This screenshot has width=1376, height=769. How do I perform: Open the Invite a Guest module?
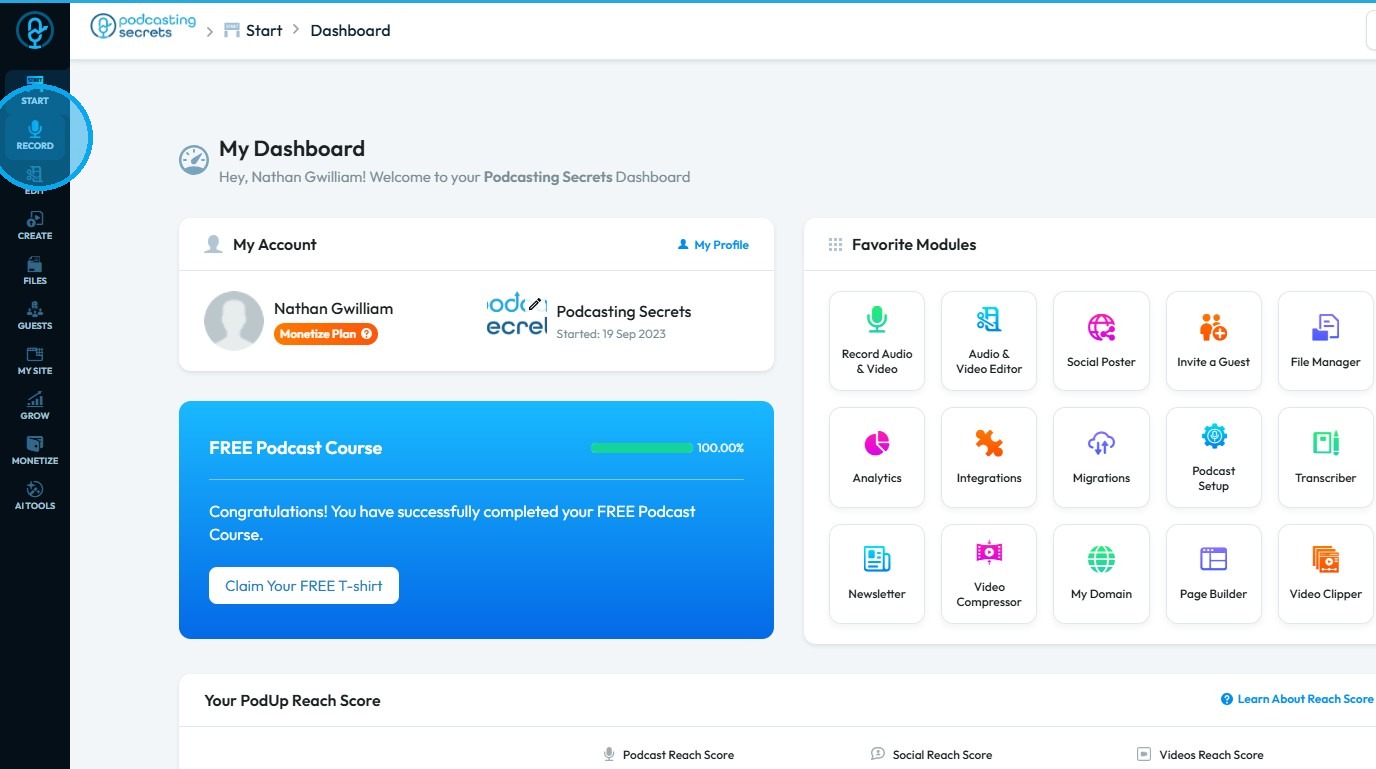pos(1213,340)
